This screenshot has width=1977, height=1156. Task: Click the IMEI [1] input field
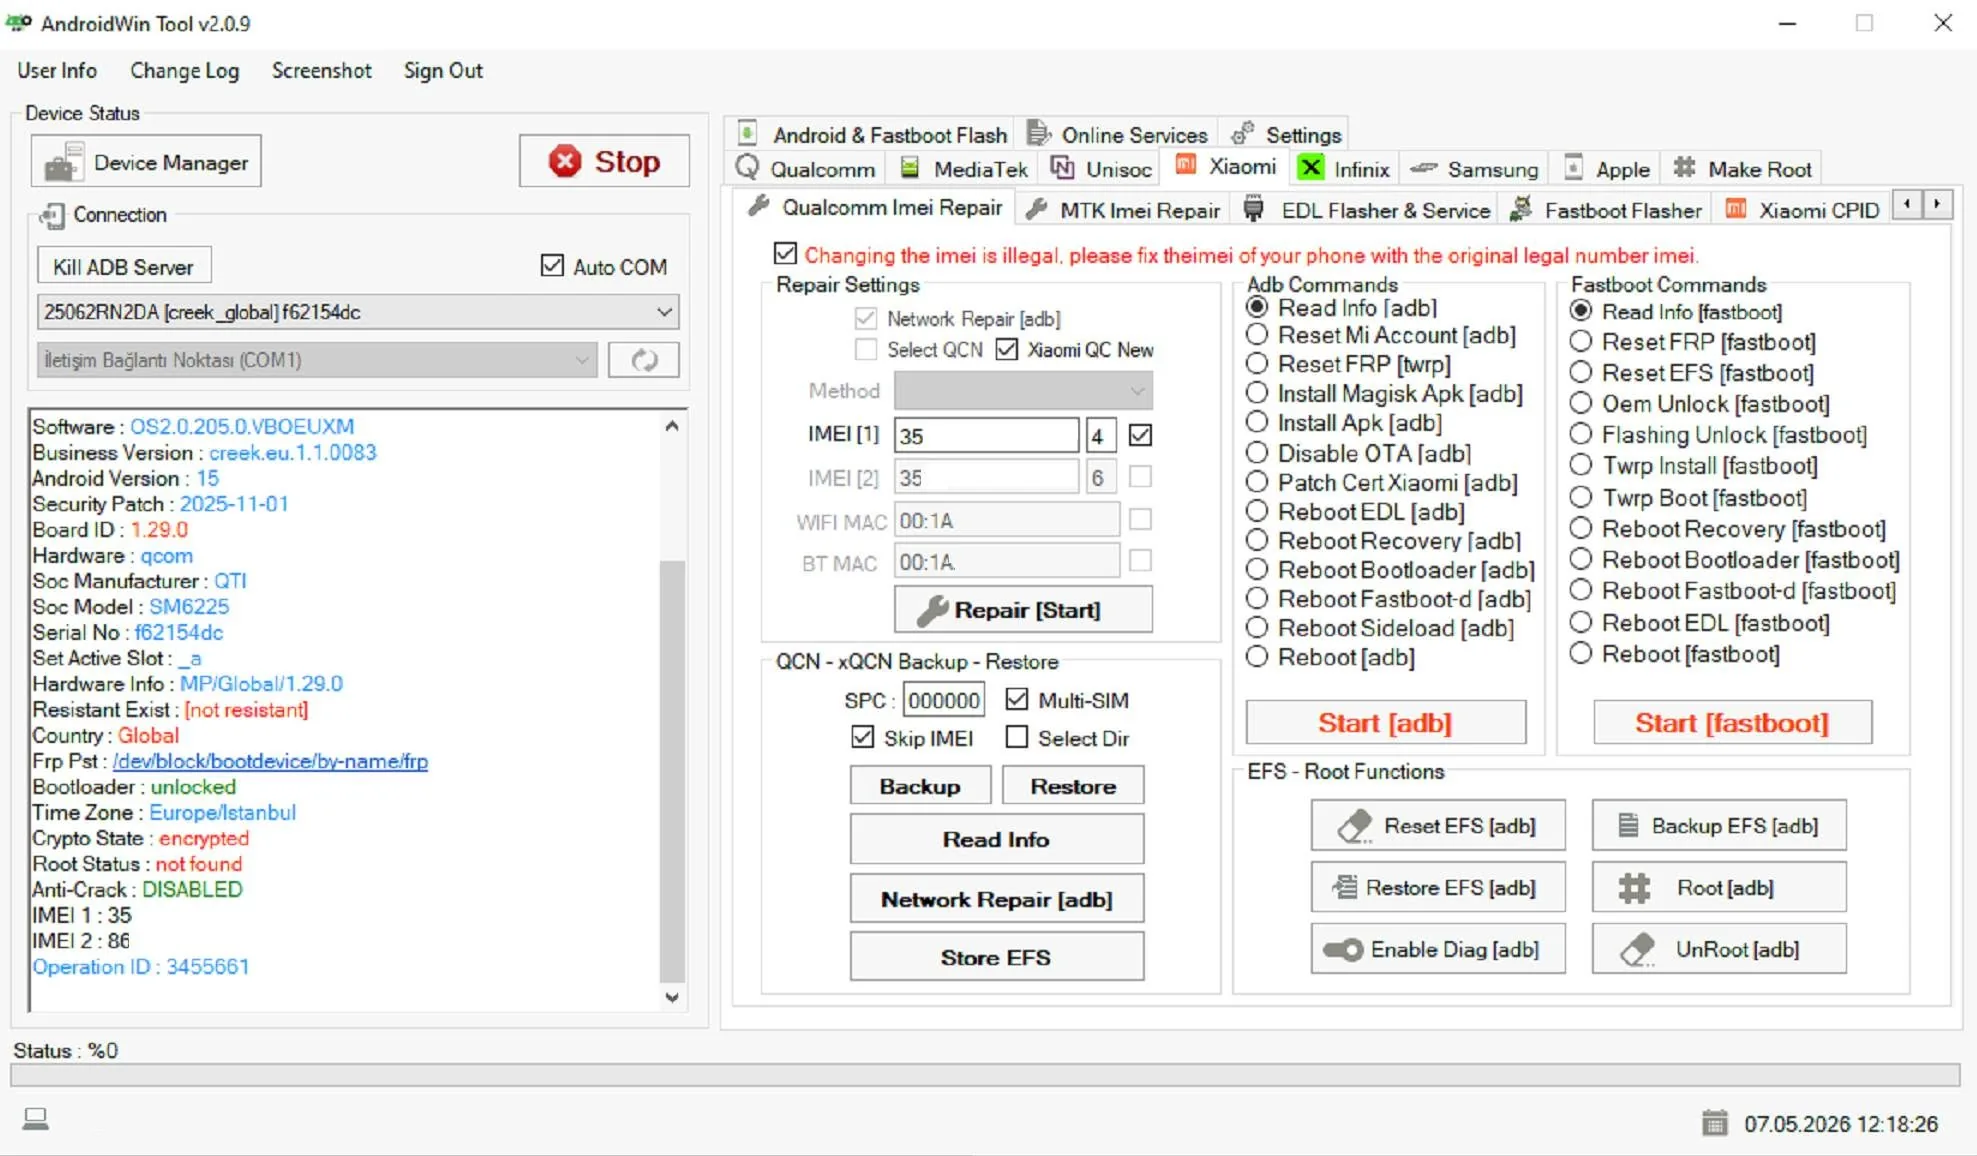[x=986, y=435]
